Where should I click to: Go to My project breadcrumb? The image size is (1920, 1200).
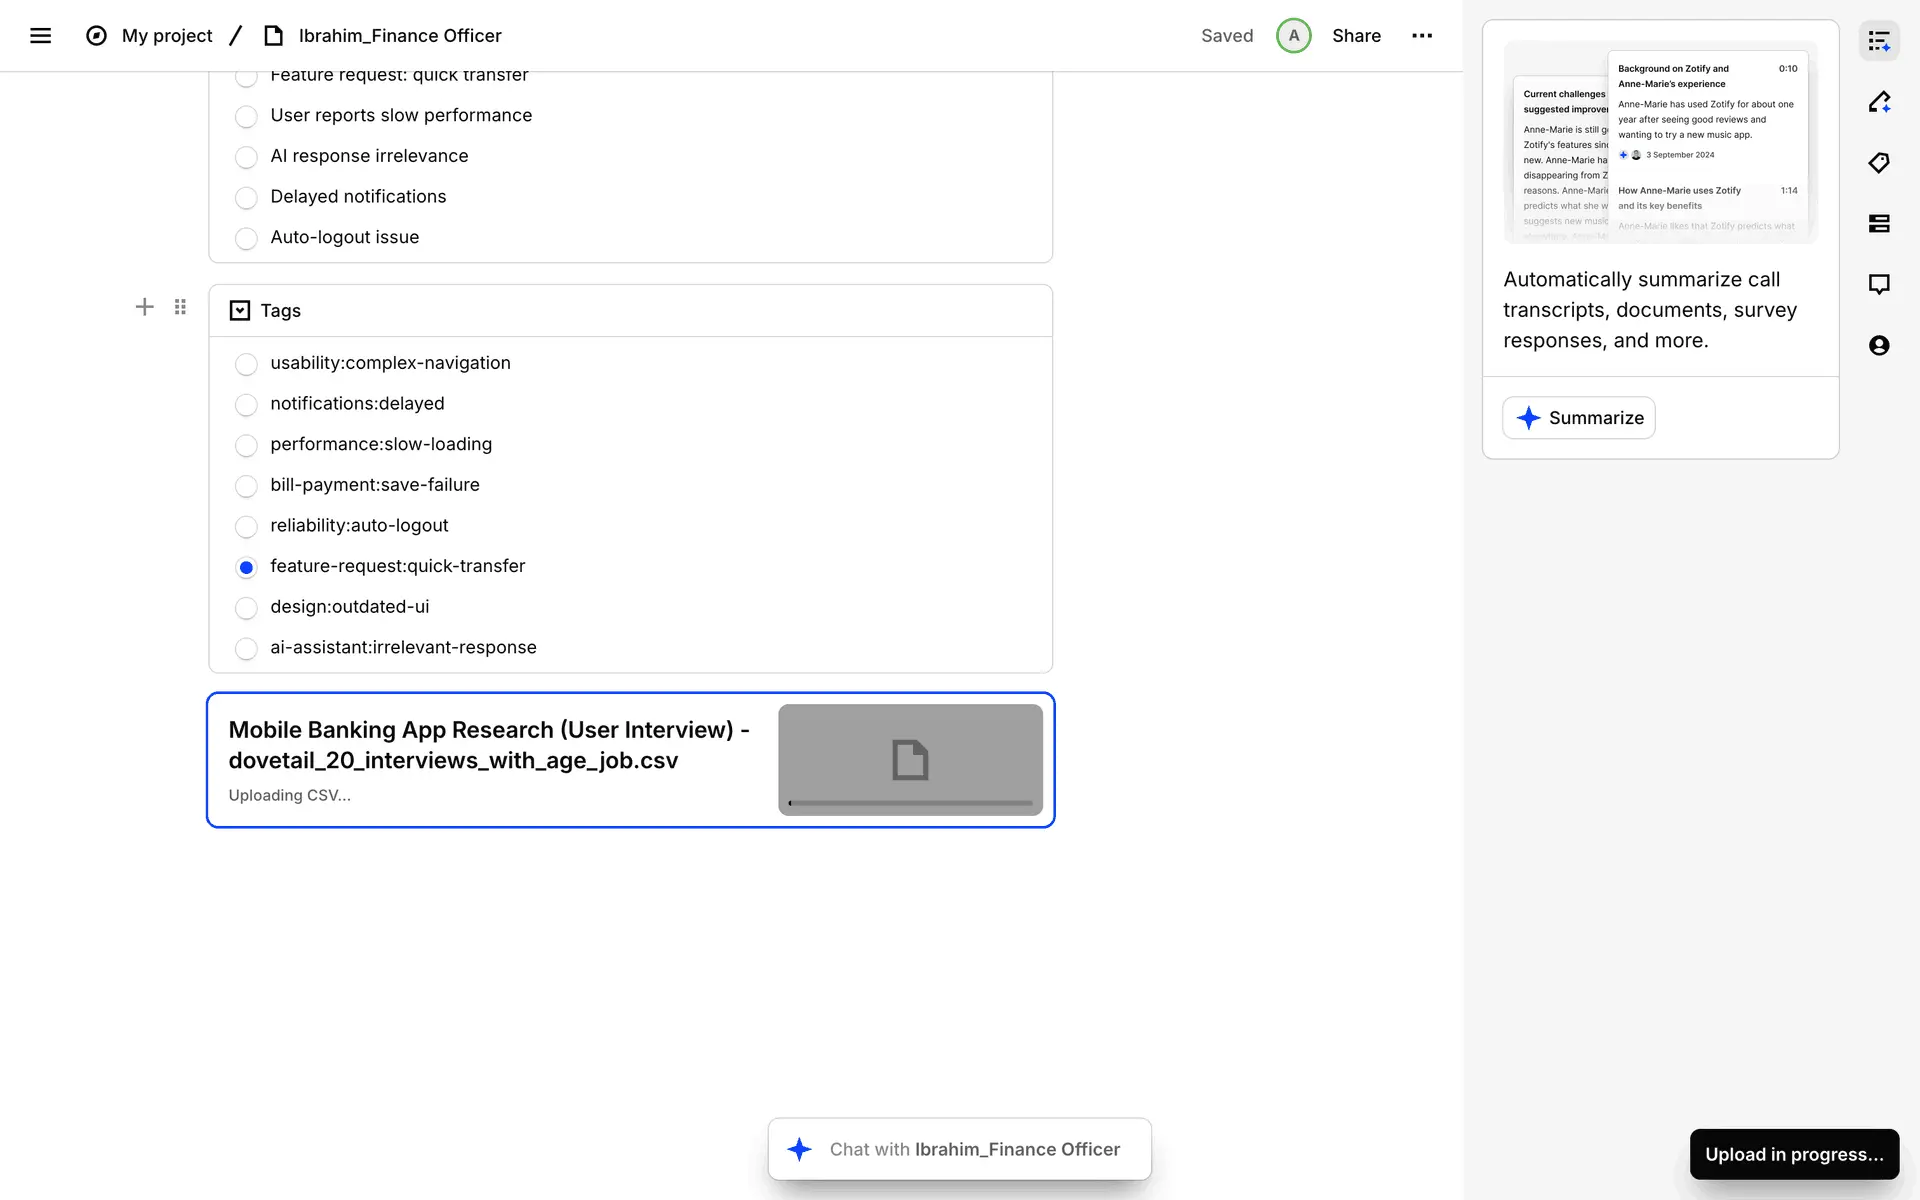point(167,36)
